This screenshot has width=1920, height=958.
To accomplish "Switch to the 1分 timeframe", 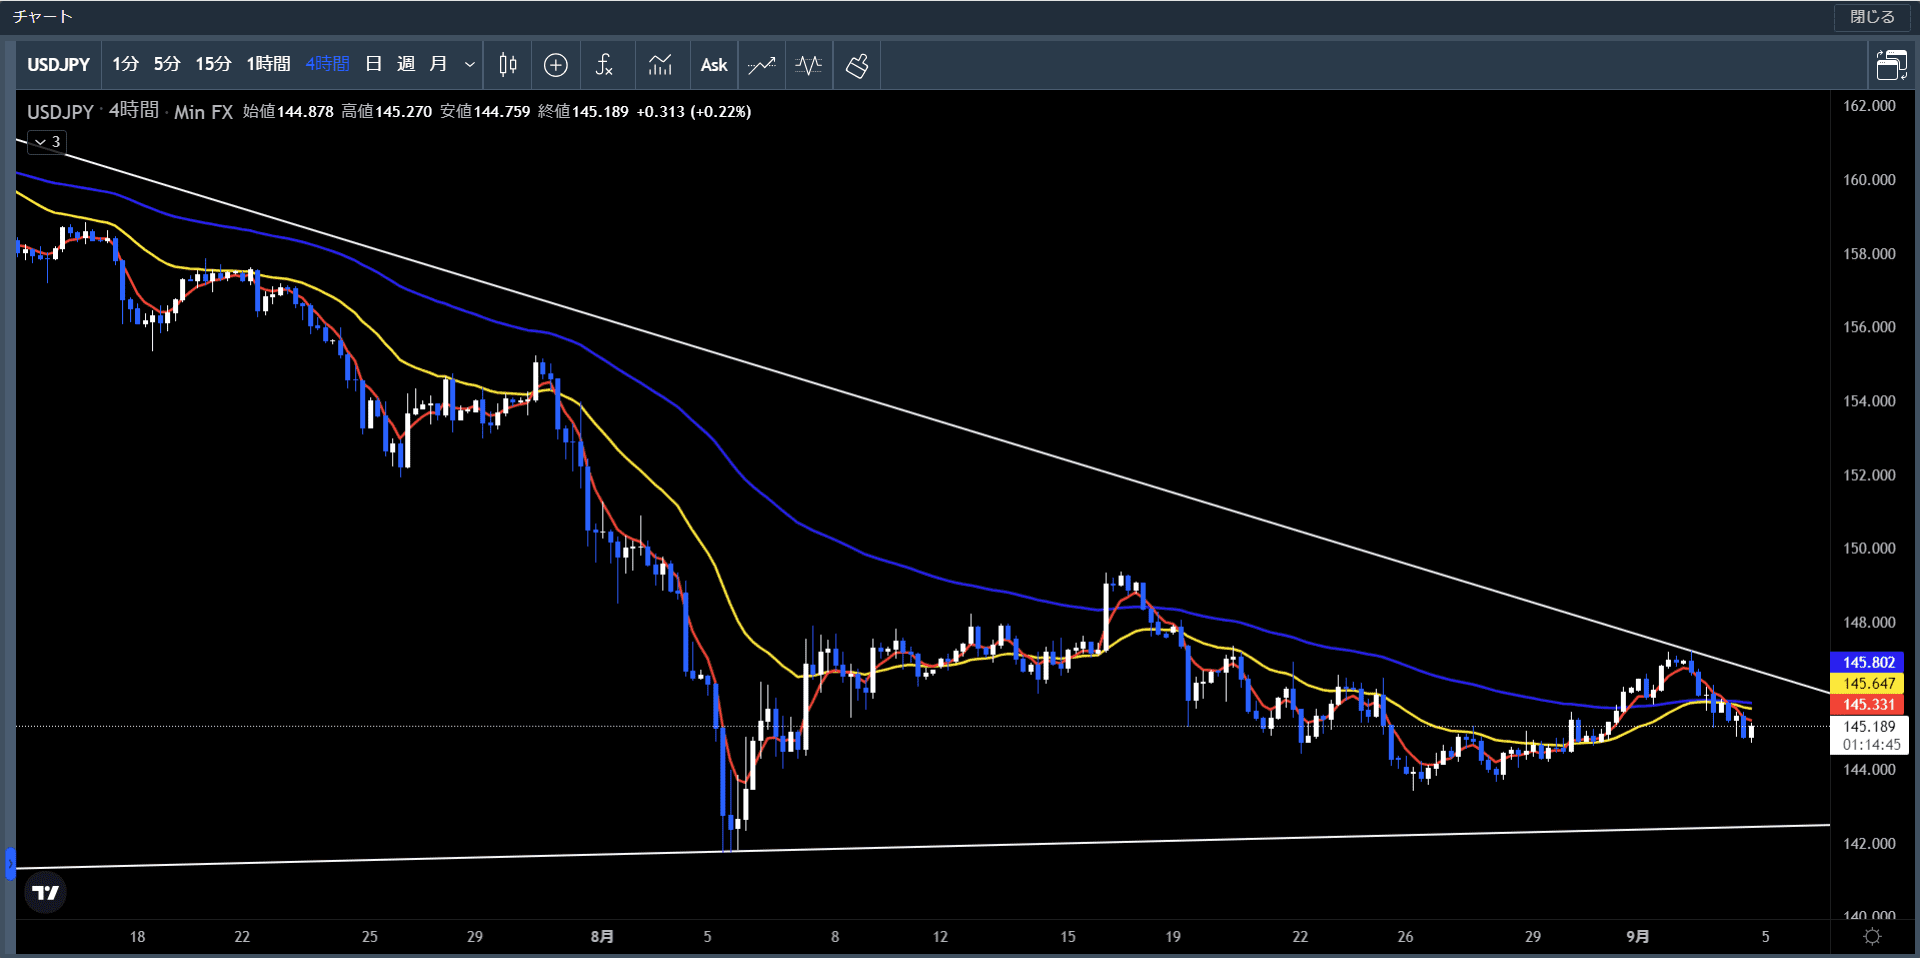I will coord(125,65).
